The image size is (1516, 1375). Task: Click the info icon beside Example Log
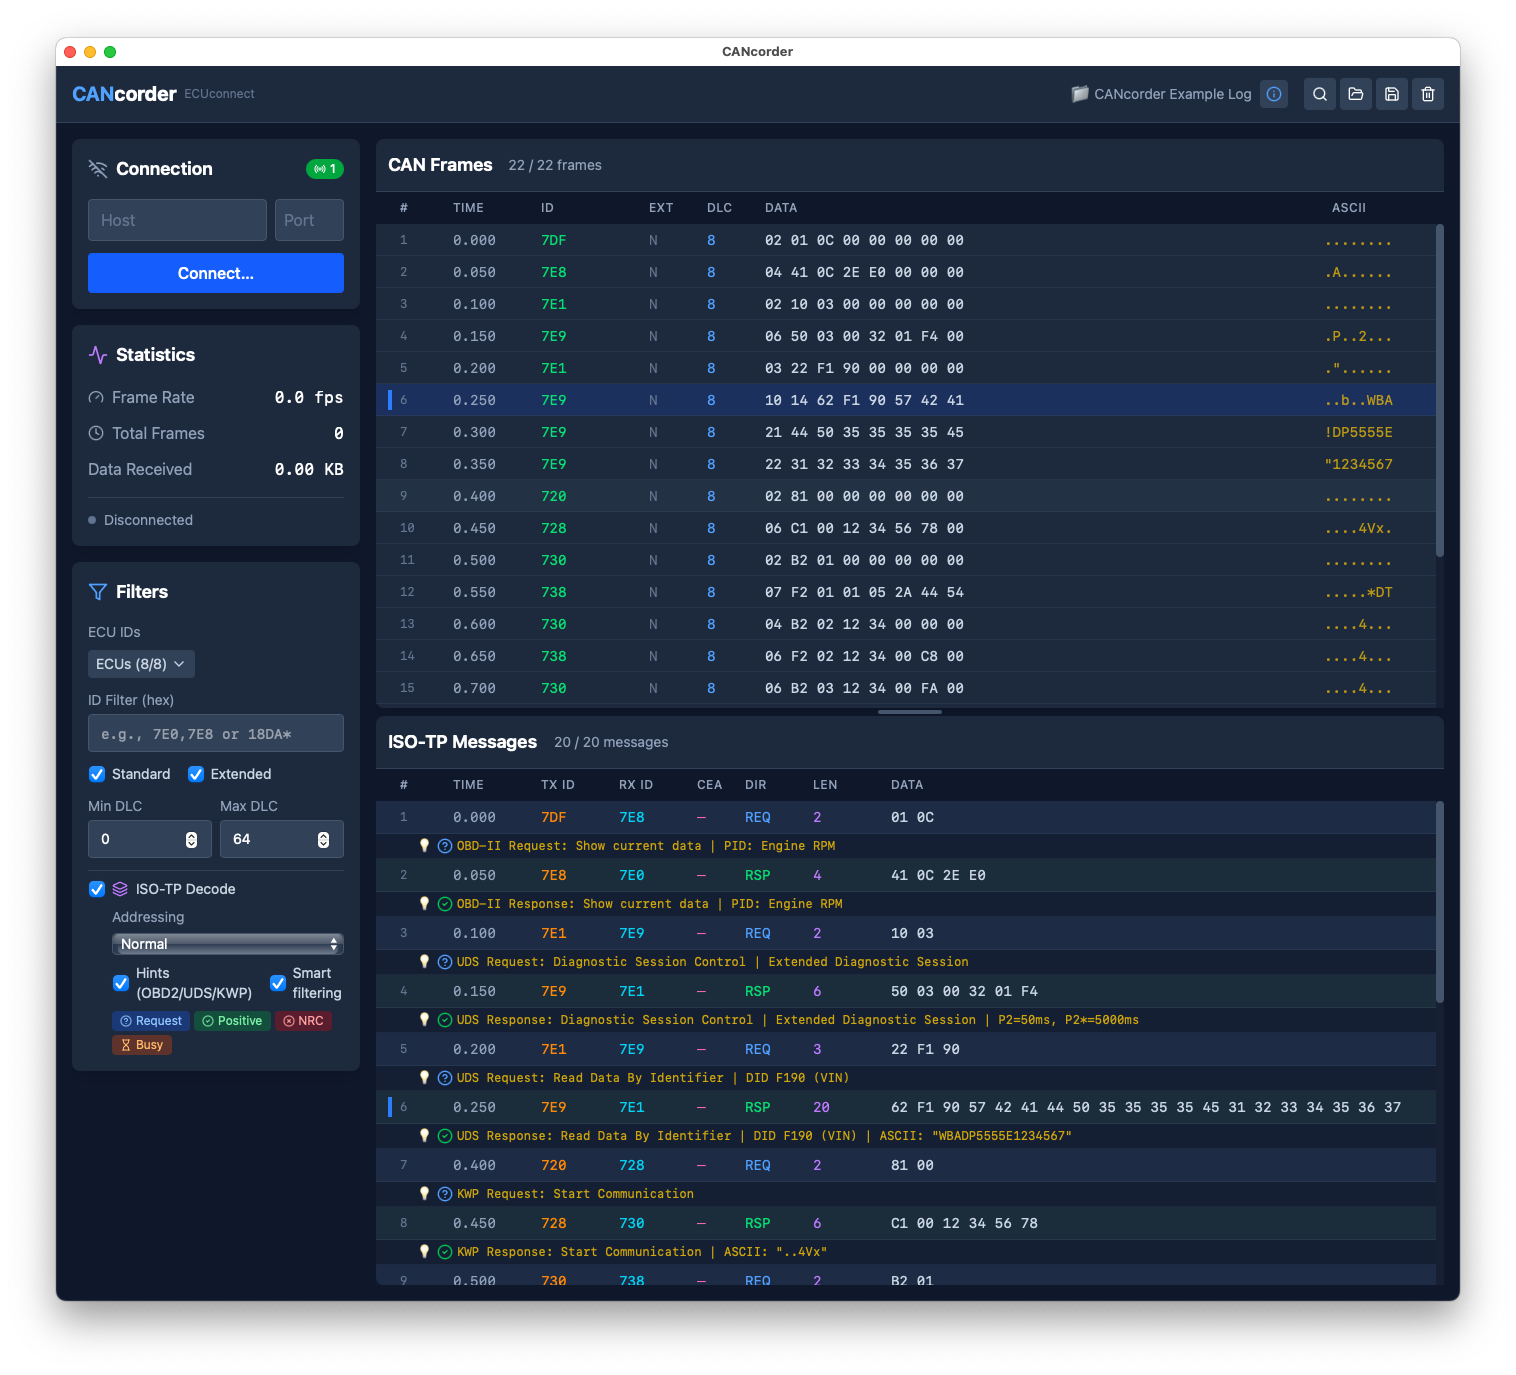coord(1274,94)
